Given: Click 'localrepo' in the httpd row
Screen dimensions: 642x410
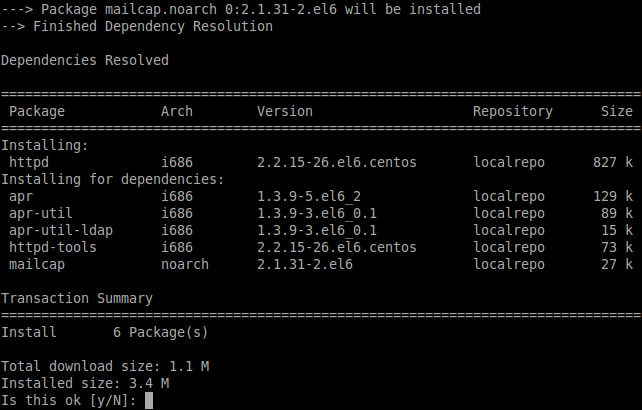Looking at the screenshot, I should (509, 162).
